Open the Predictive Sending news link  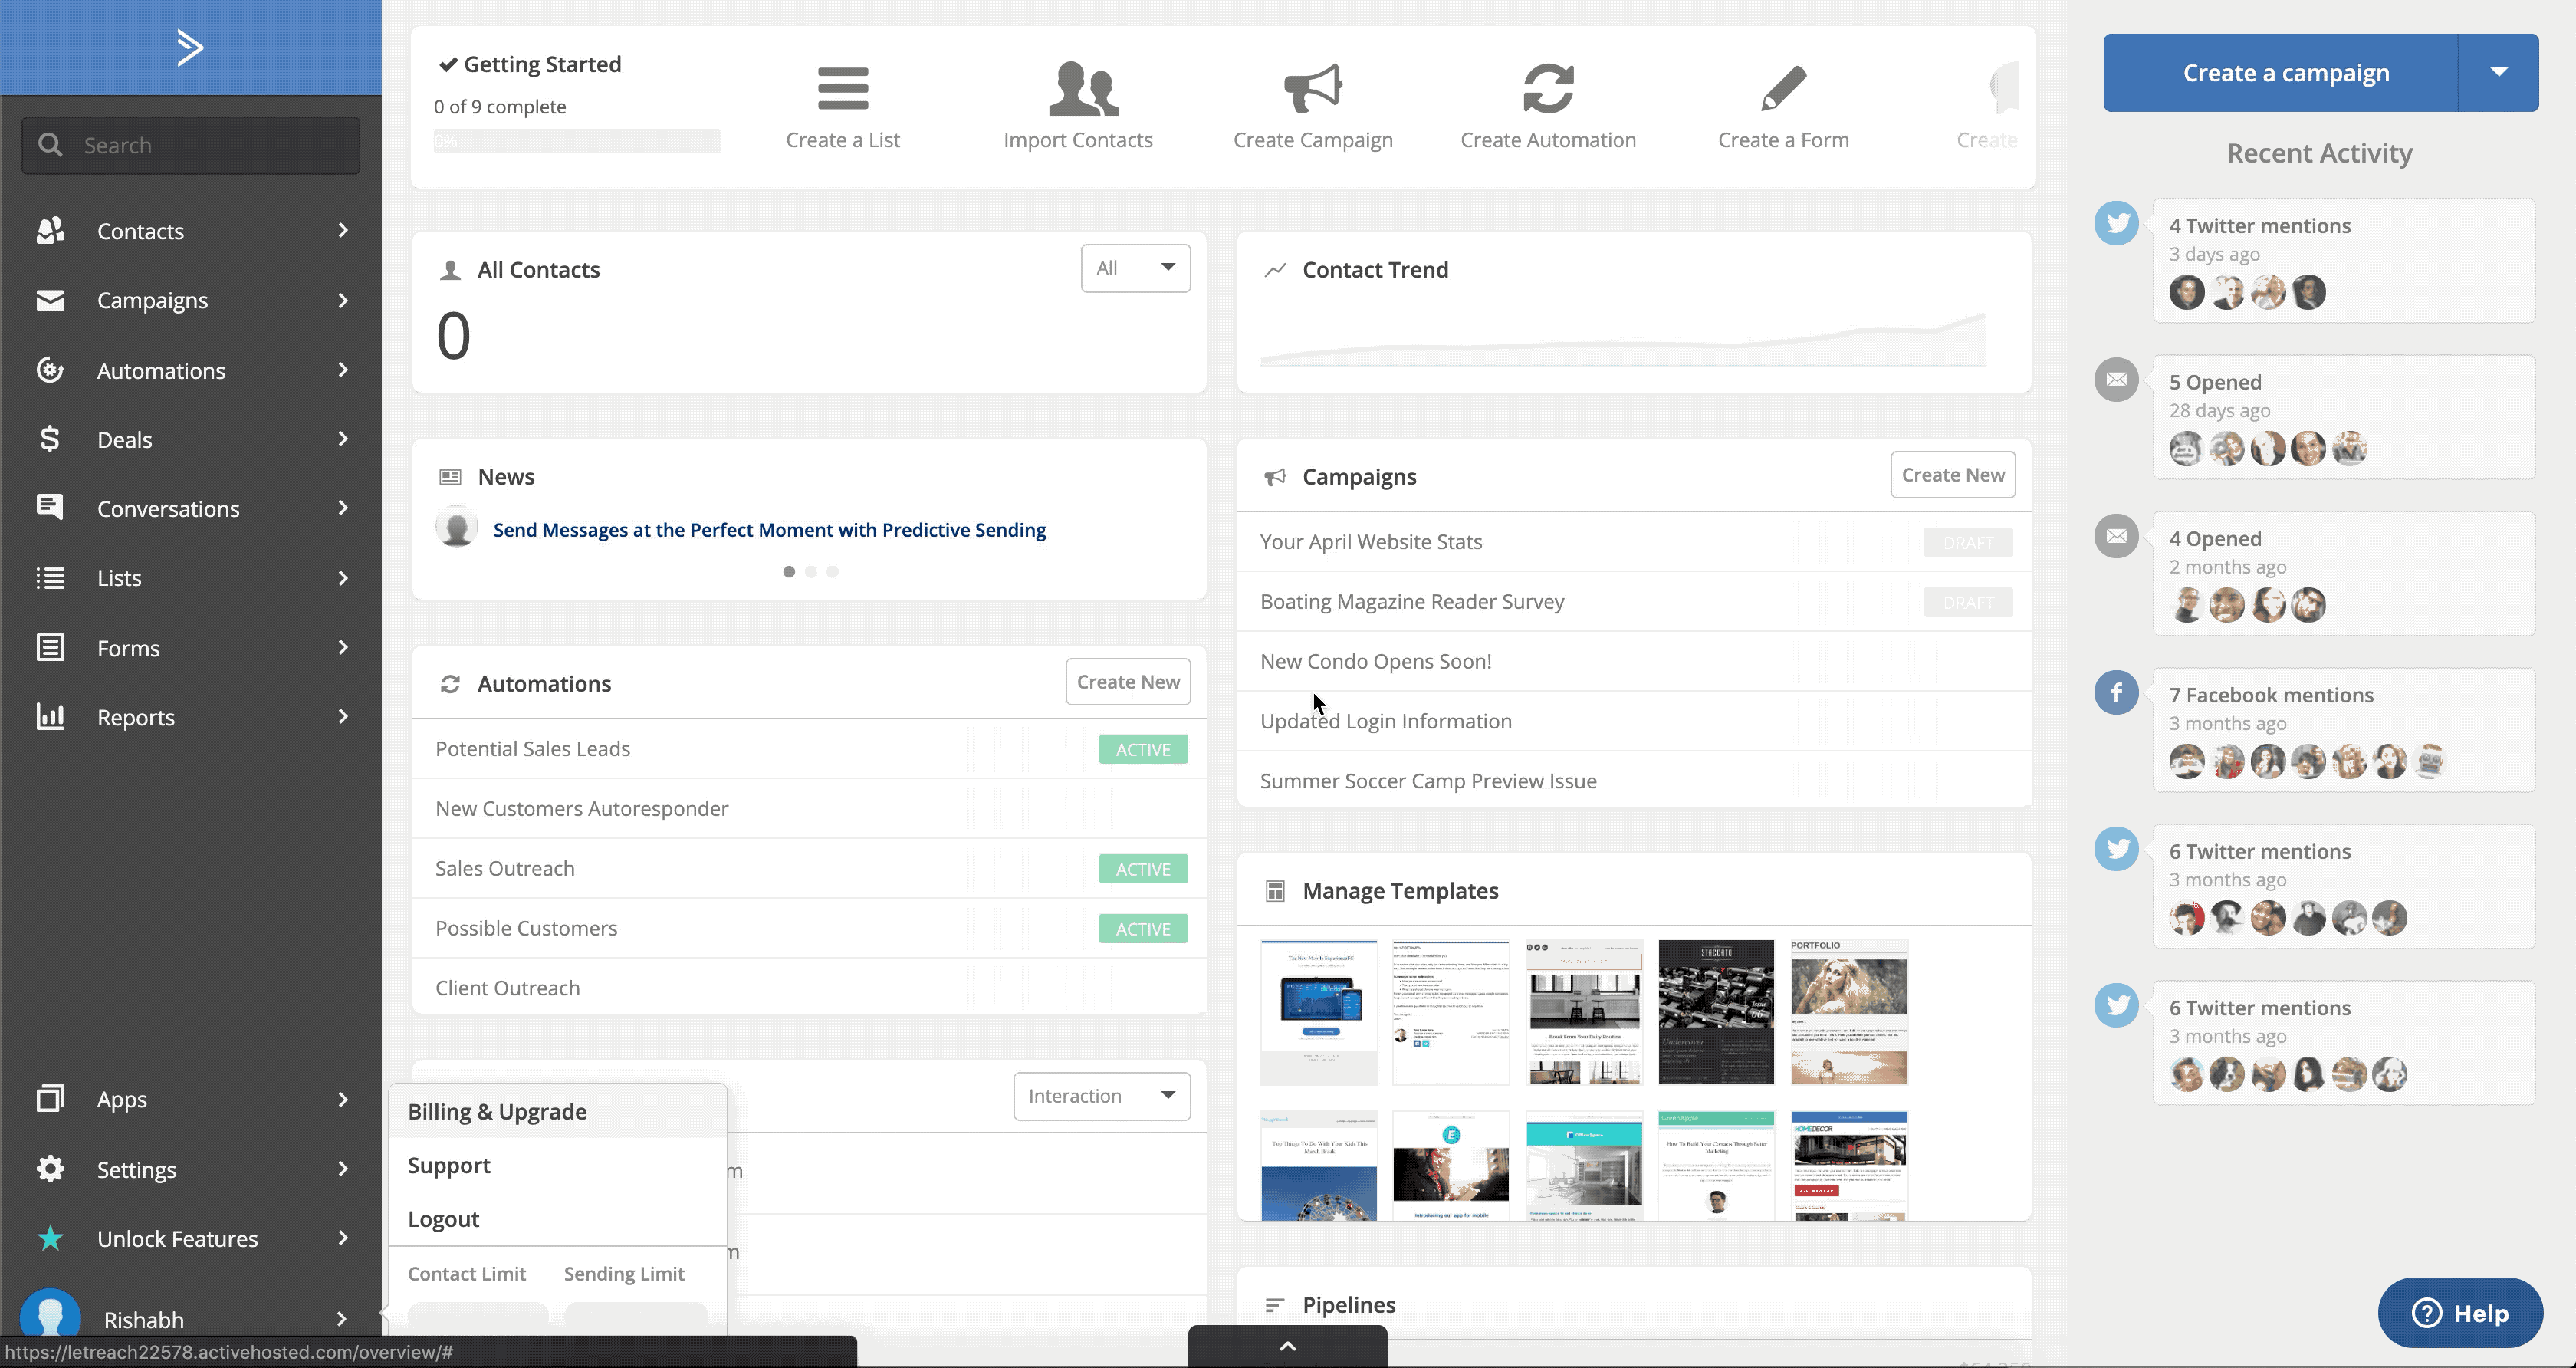(769, 530)
